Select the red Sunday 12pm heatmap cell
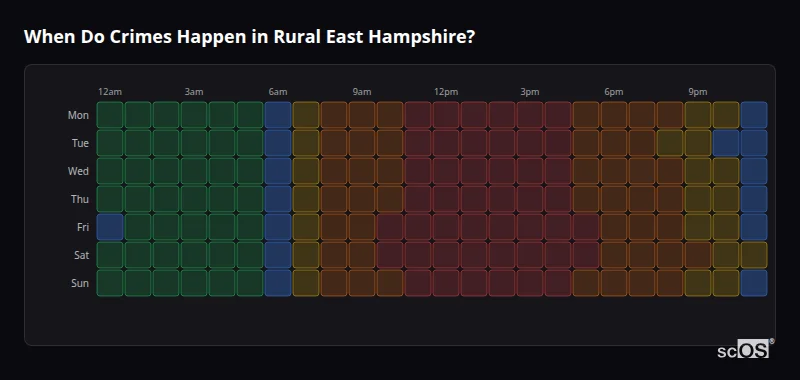The image size is (800, 380). [446, 283]
